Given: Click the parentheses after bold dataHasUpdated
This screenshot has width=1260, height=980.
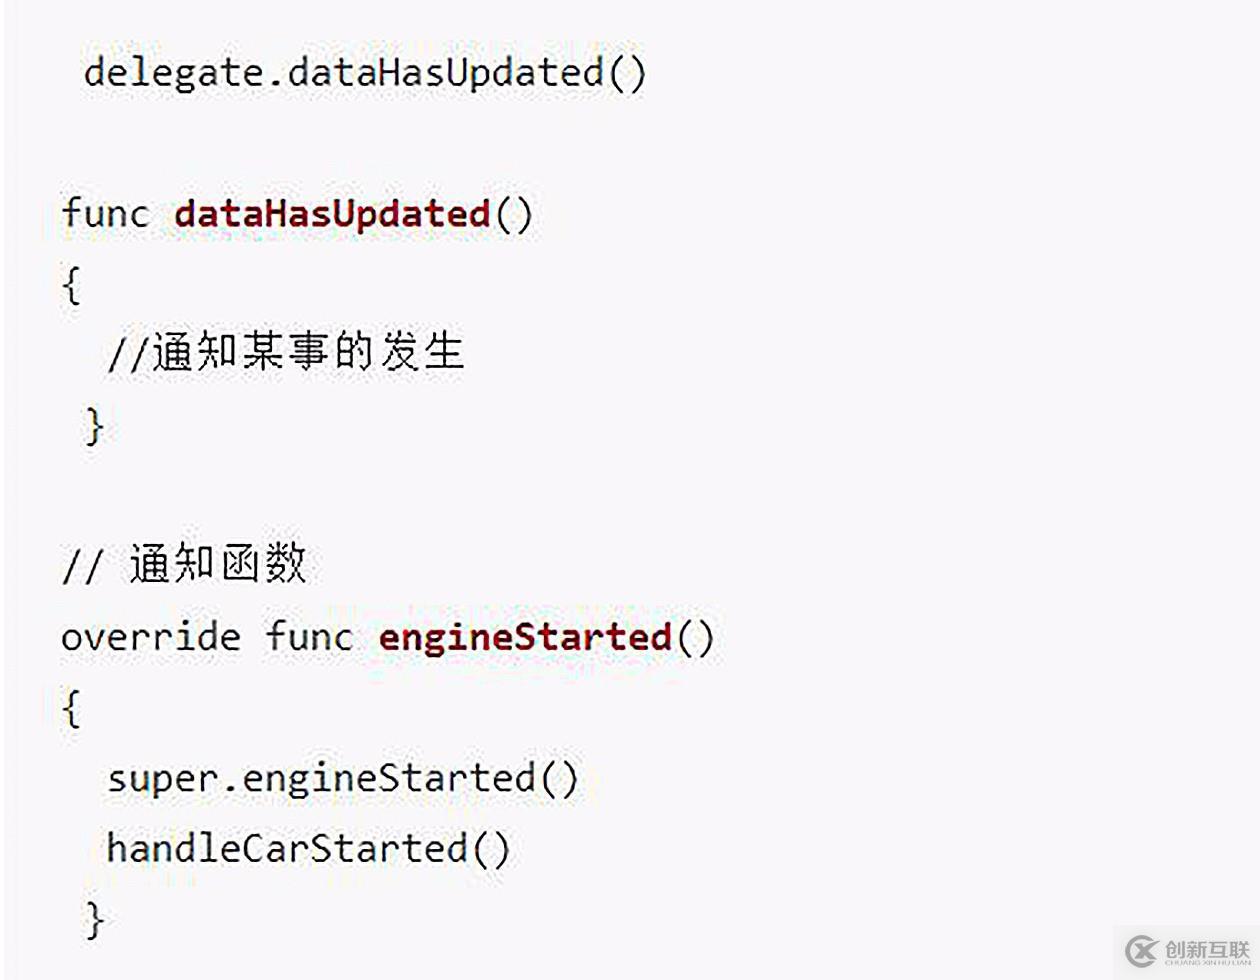Looking at the screenshot, I should pyautogui.click(x=514, y=214).
